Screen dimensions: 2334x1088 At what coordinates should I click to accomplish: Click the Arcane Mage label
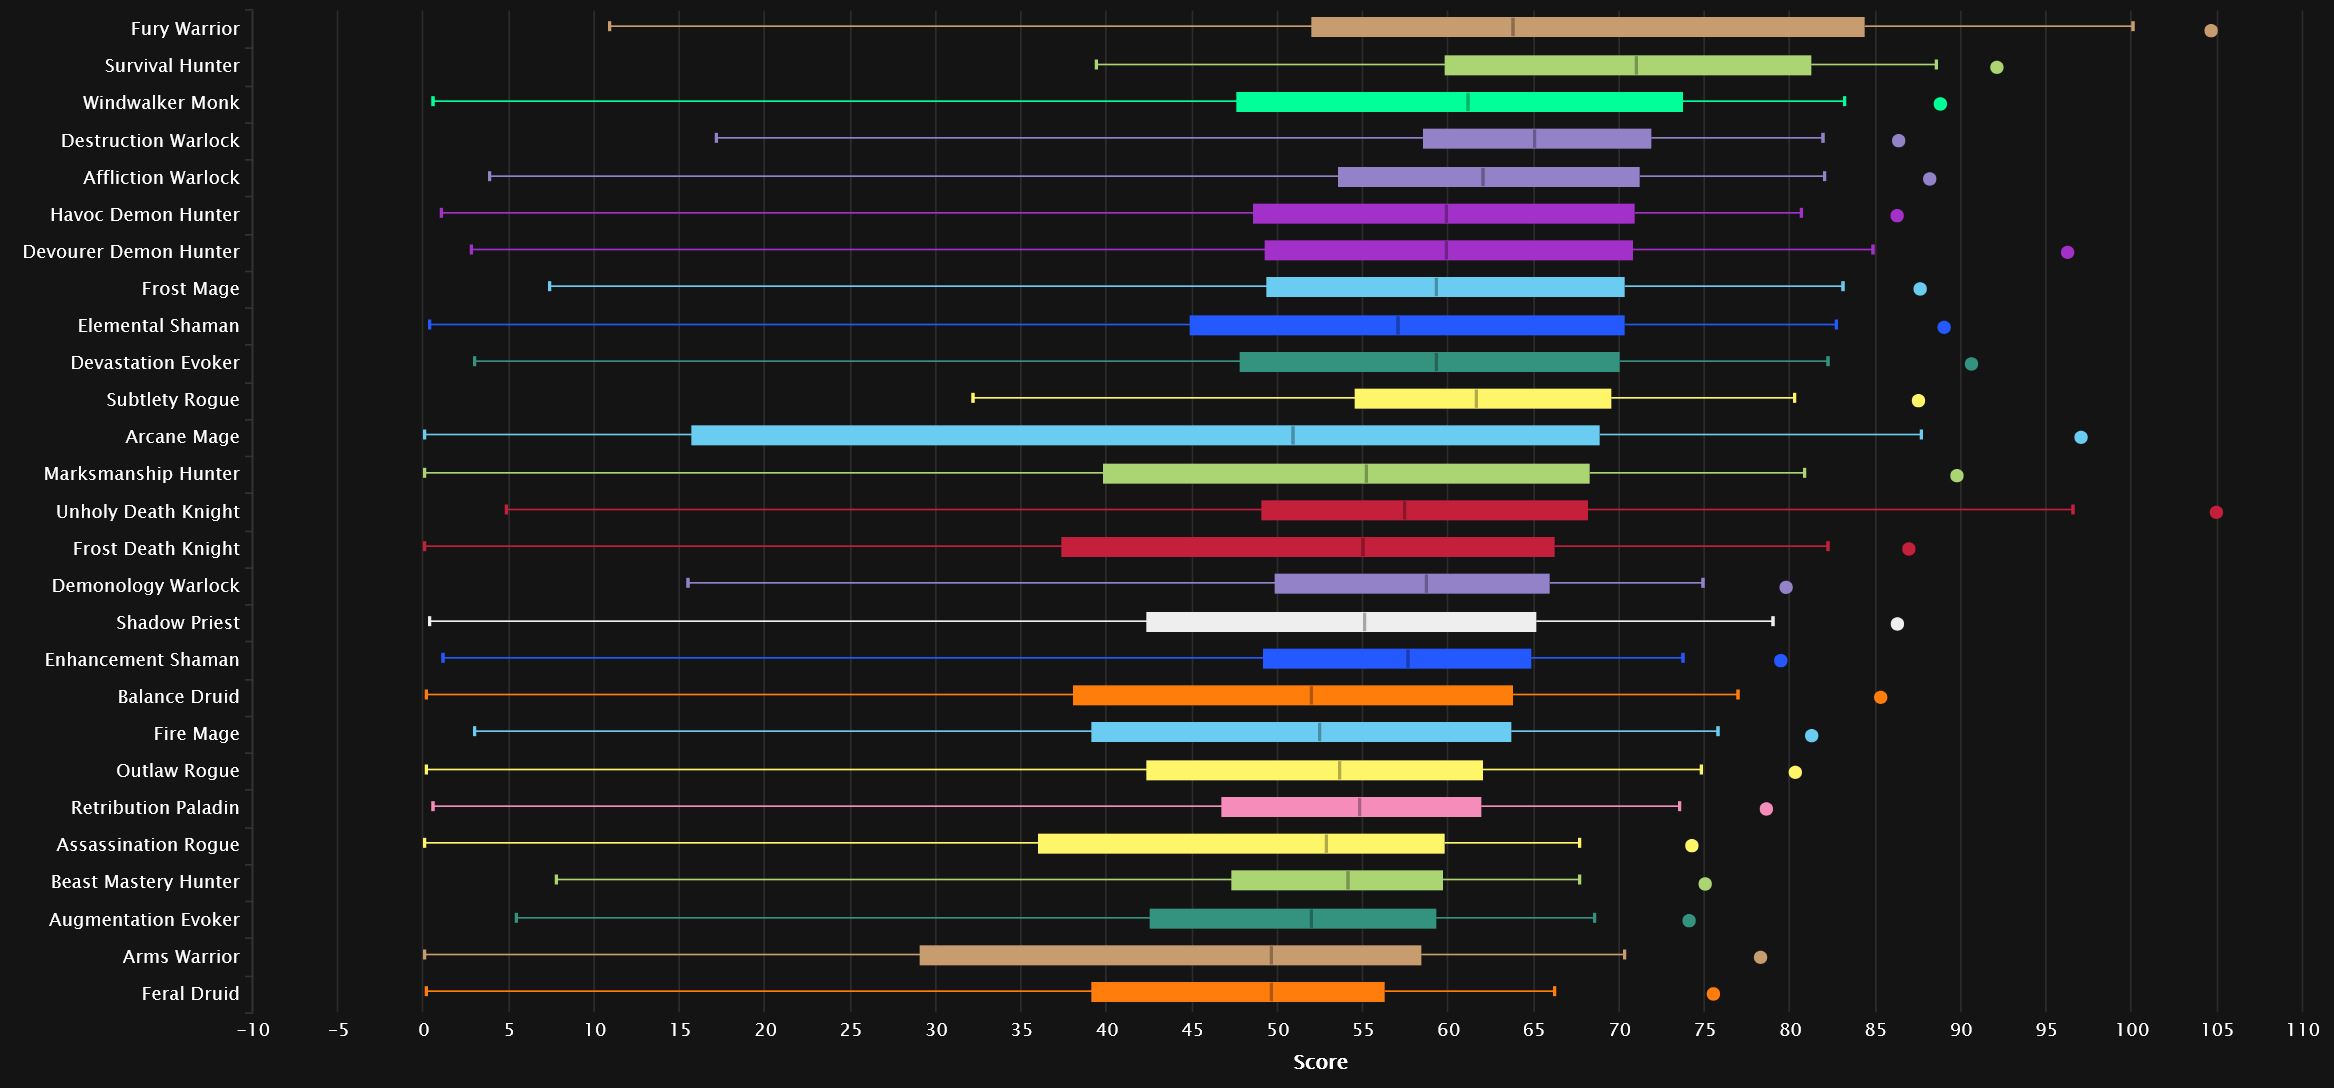click(x=182, y=437)
